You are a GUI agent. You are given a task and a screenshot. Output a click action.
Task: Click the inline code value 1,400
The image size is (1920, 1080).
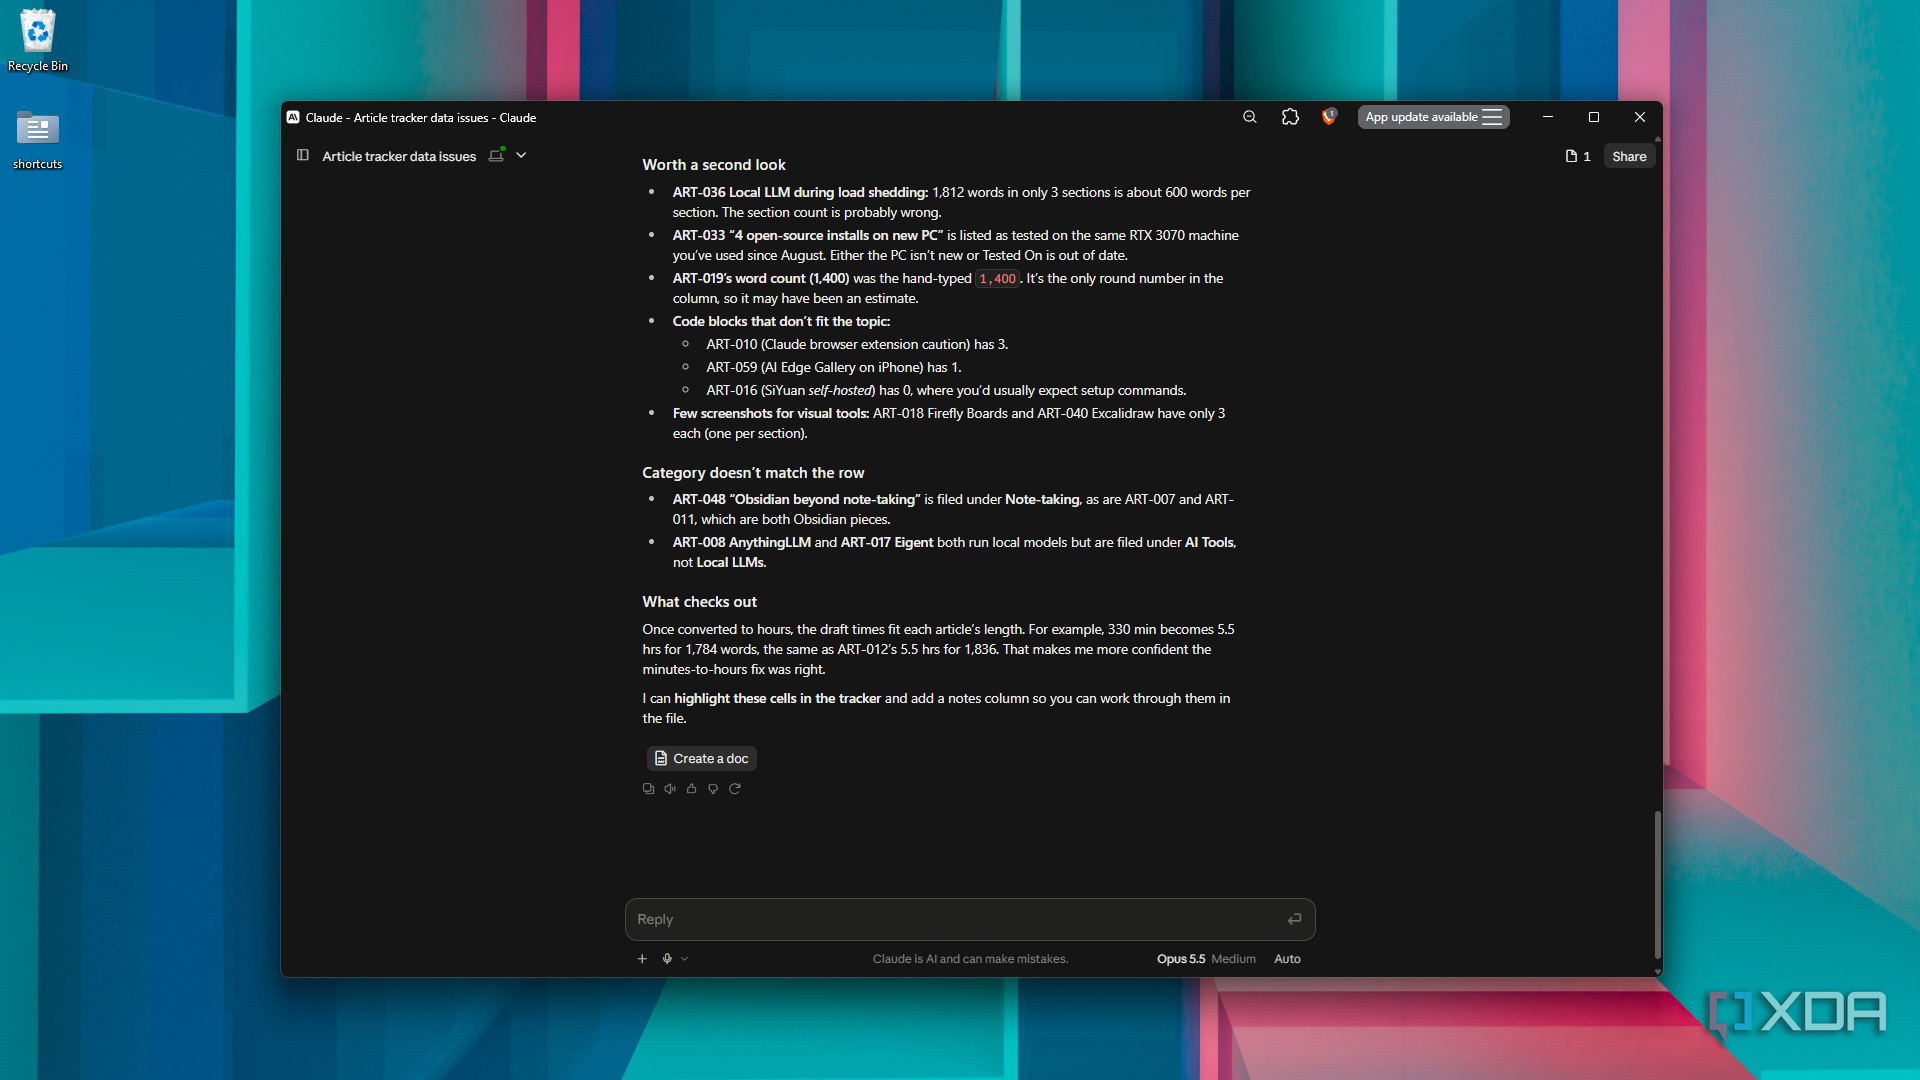pyautogui.click(x=997, y=279)
